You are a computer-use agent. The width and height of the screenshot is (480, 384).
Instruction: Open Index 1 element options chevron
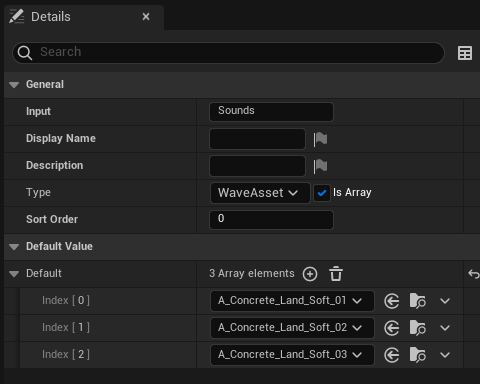(445, 328)
